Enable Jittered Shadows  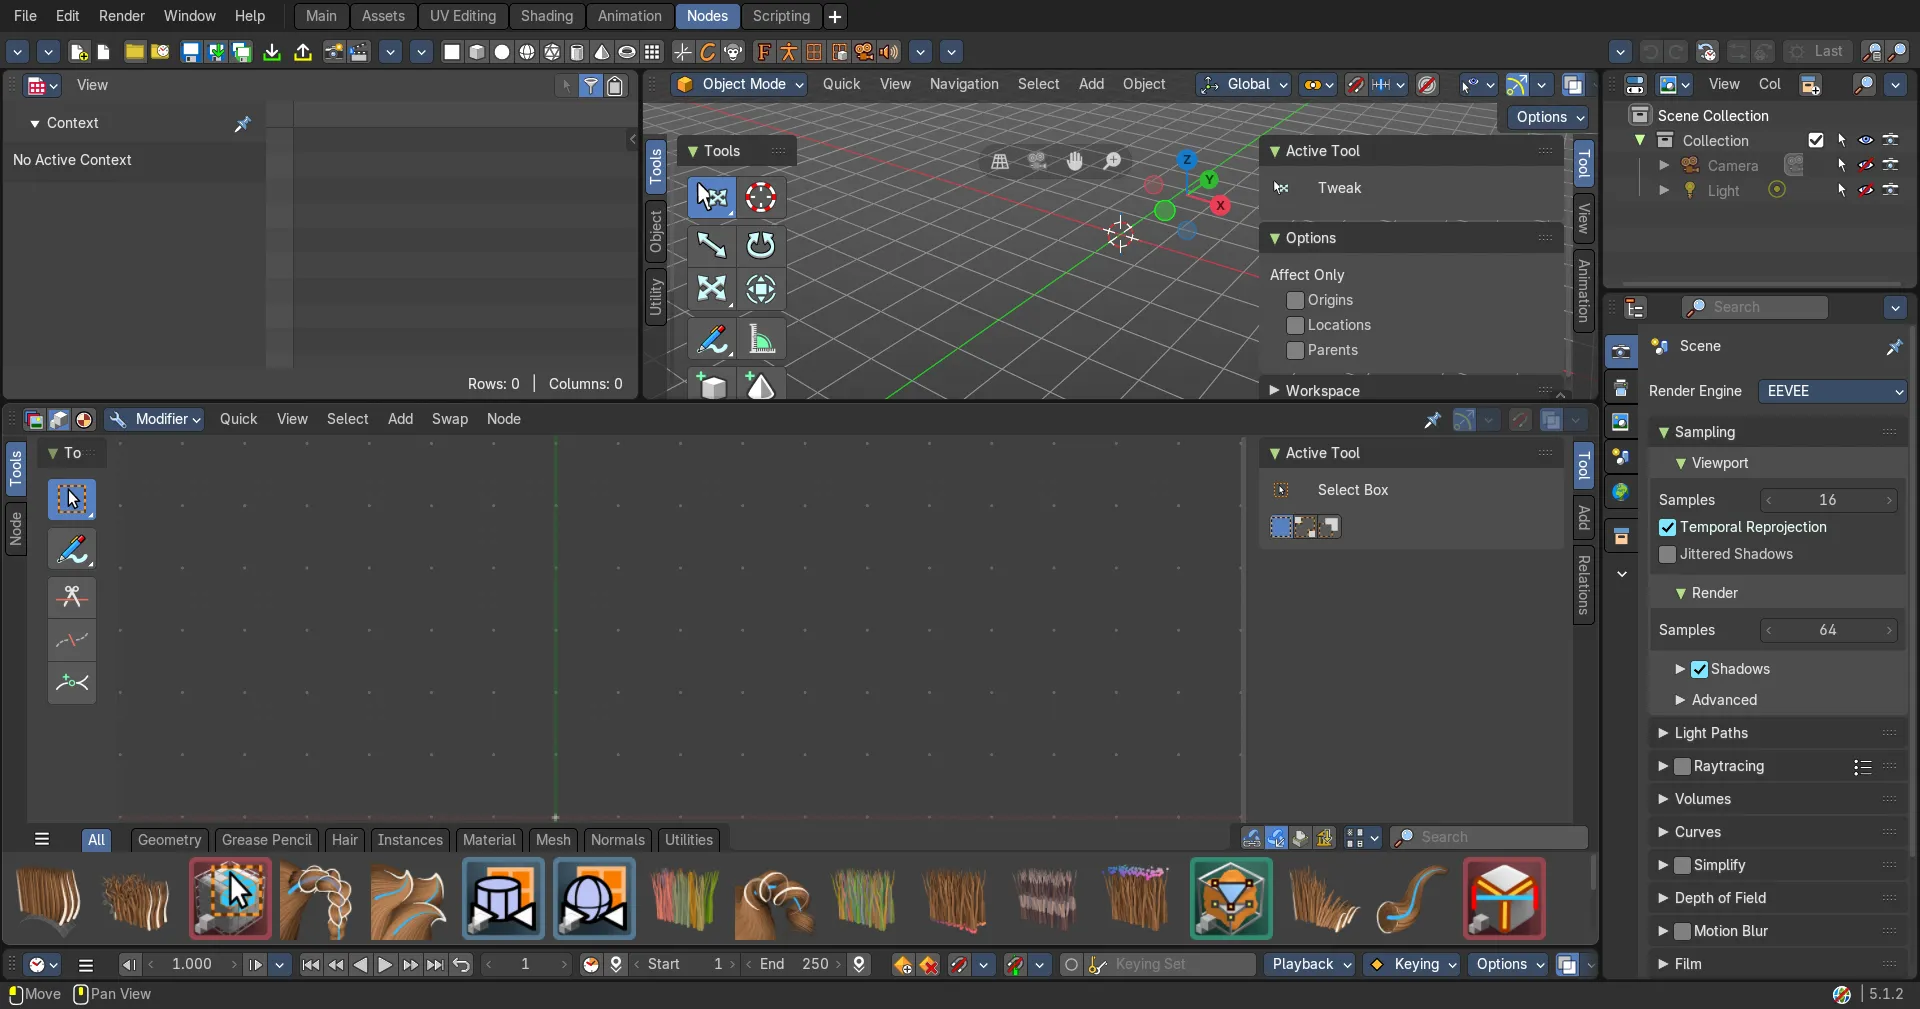1667,554
